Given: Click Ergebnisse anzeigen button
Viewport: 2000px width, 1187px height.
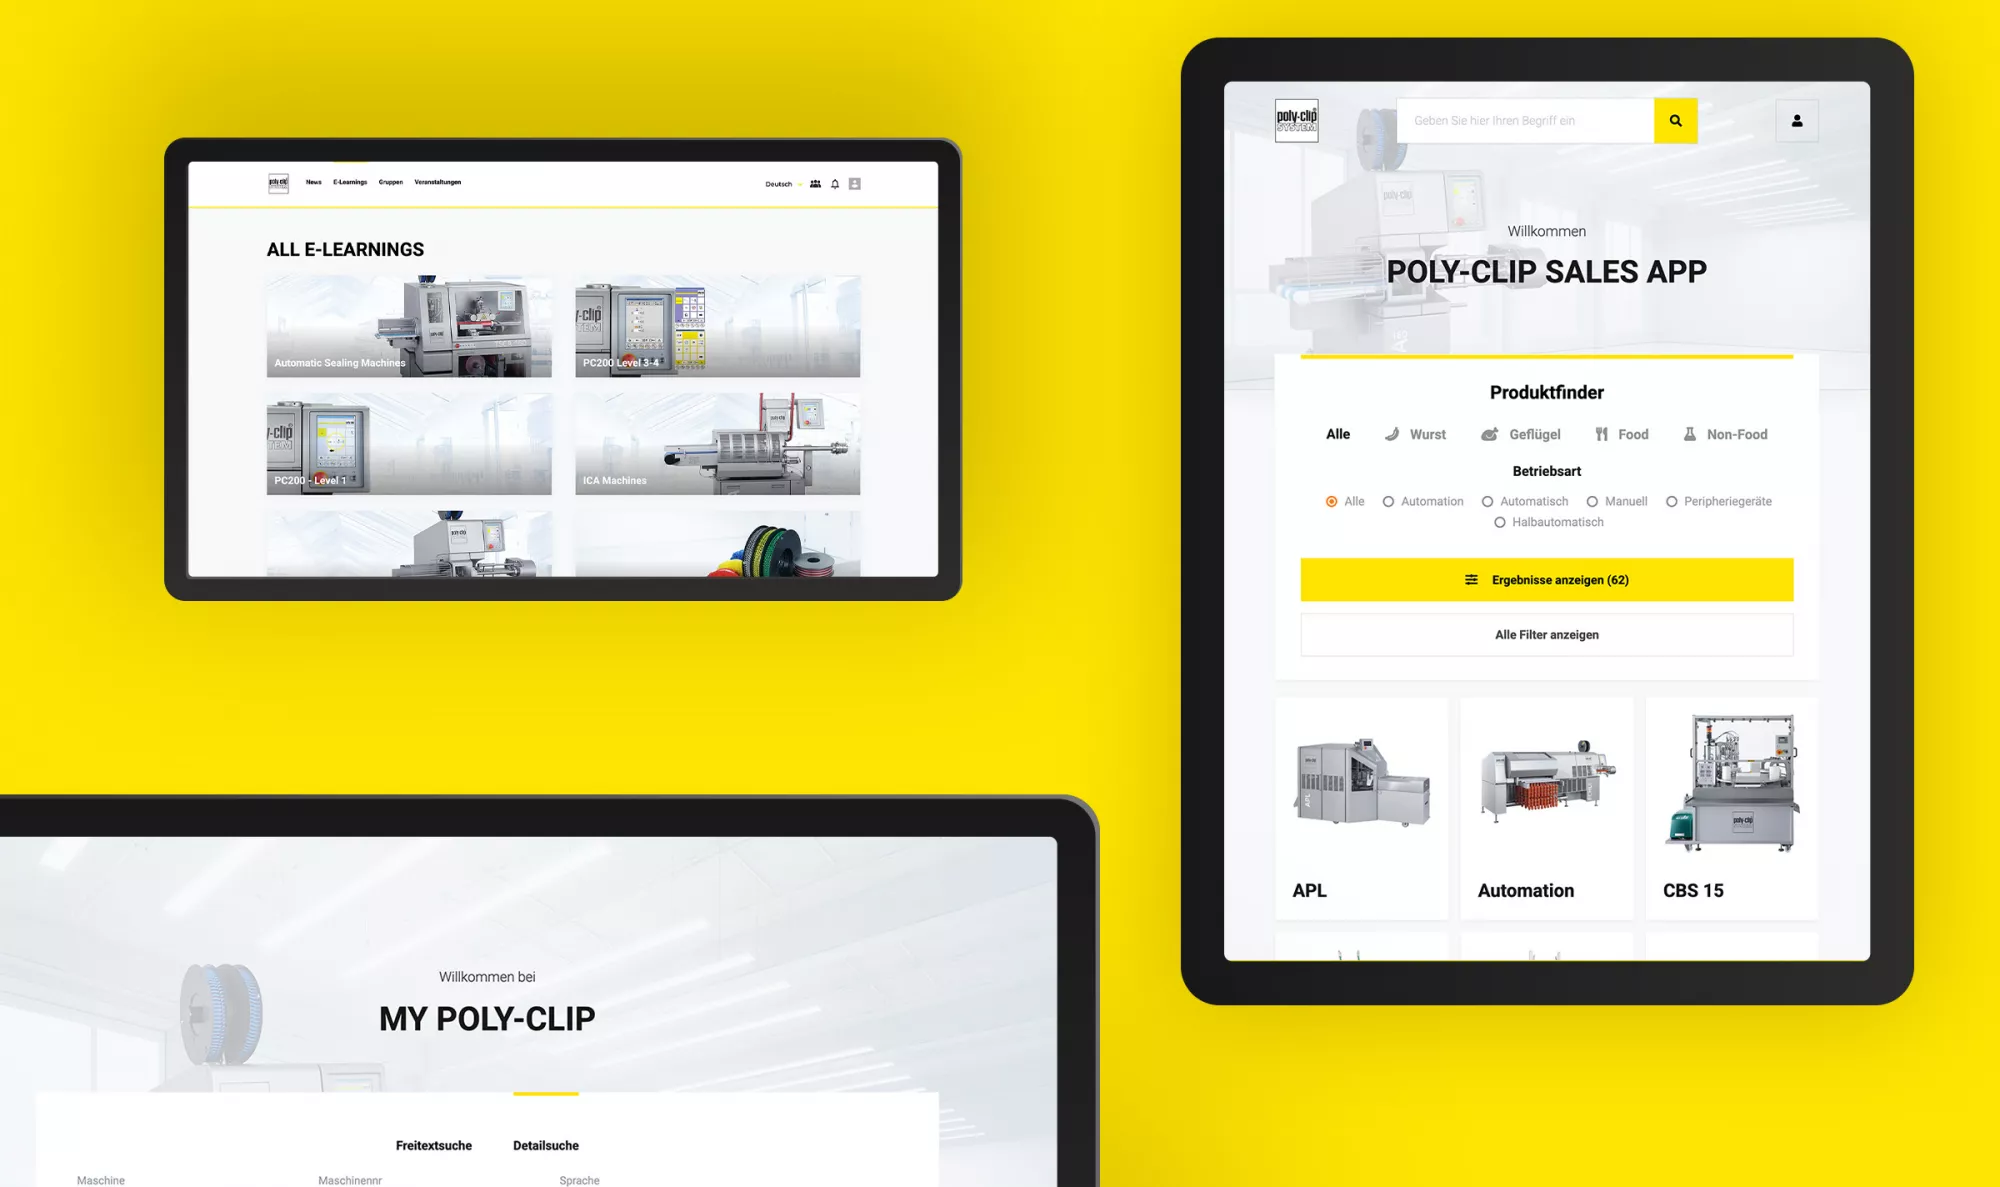Looking at the screenshot, I should point(1545,579).
